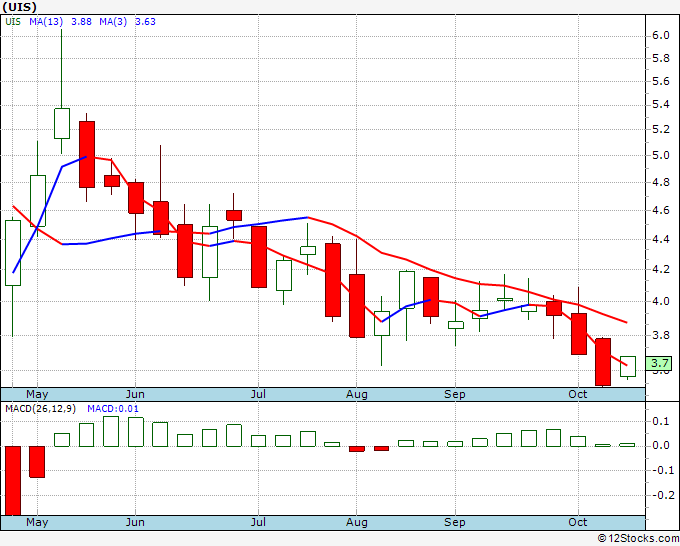Screen dimensions: 680x546
Task: Click Jun on the MACD panel time axis
Action: 135,522
